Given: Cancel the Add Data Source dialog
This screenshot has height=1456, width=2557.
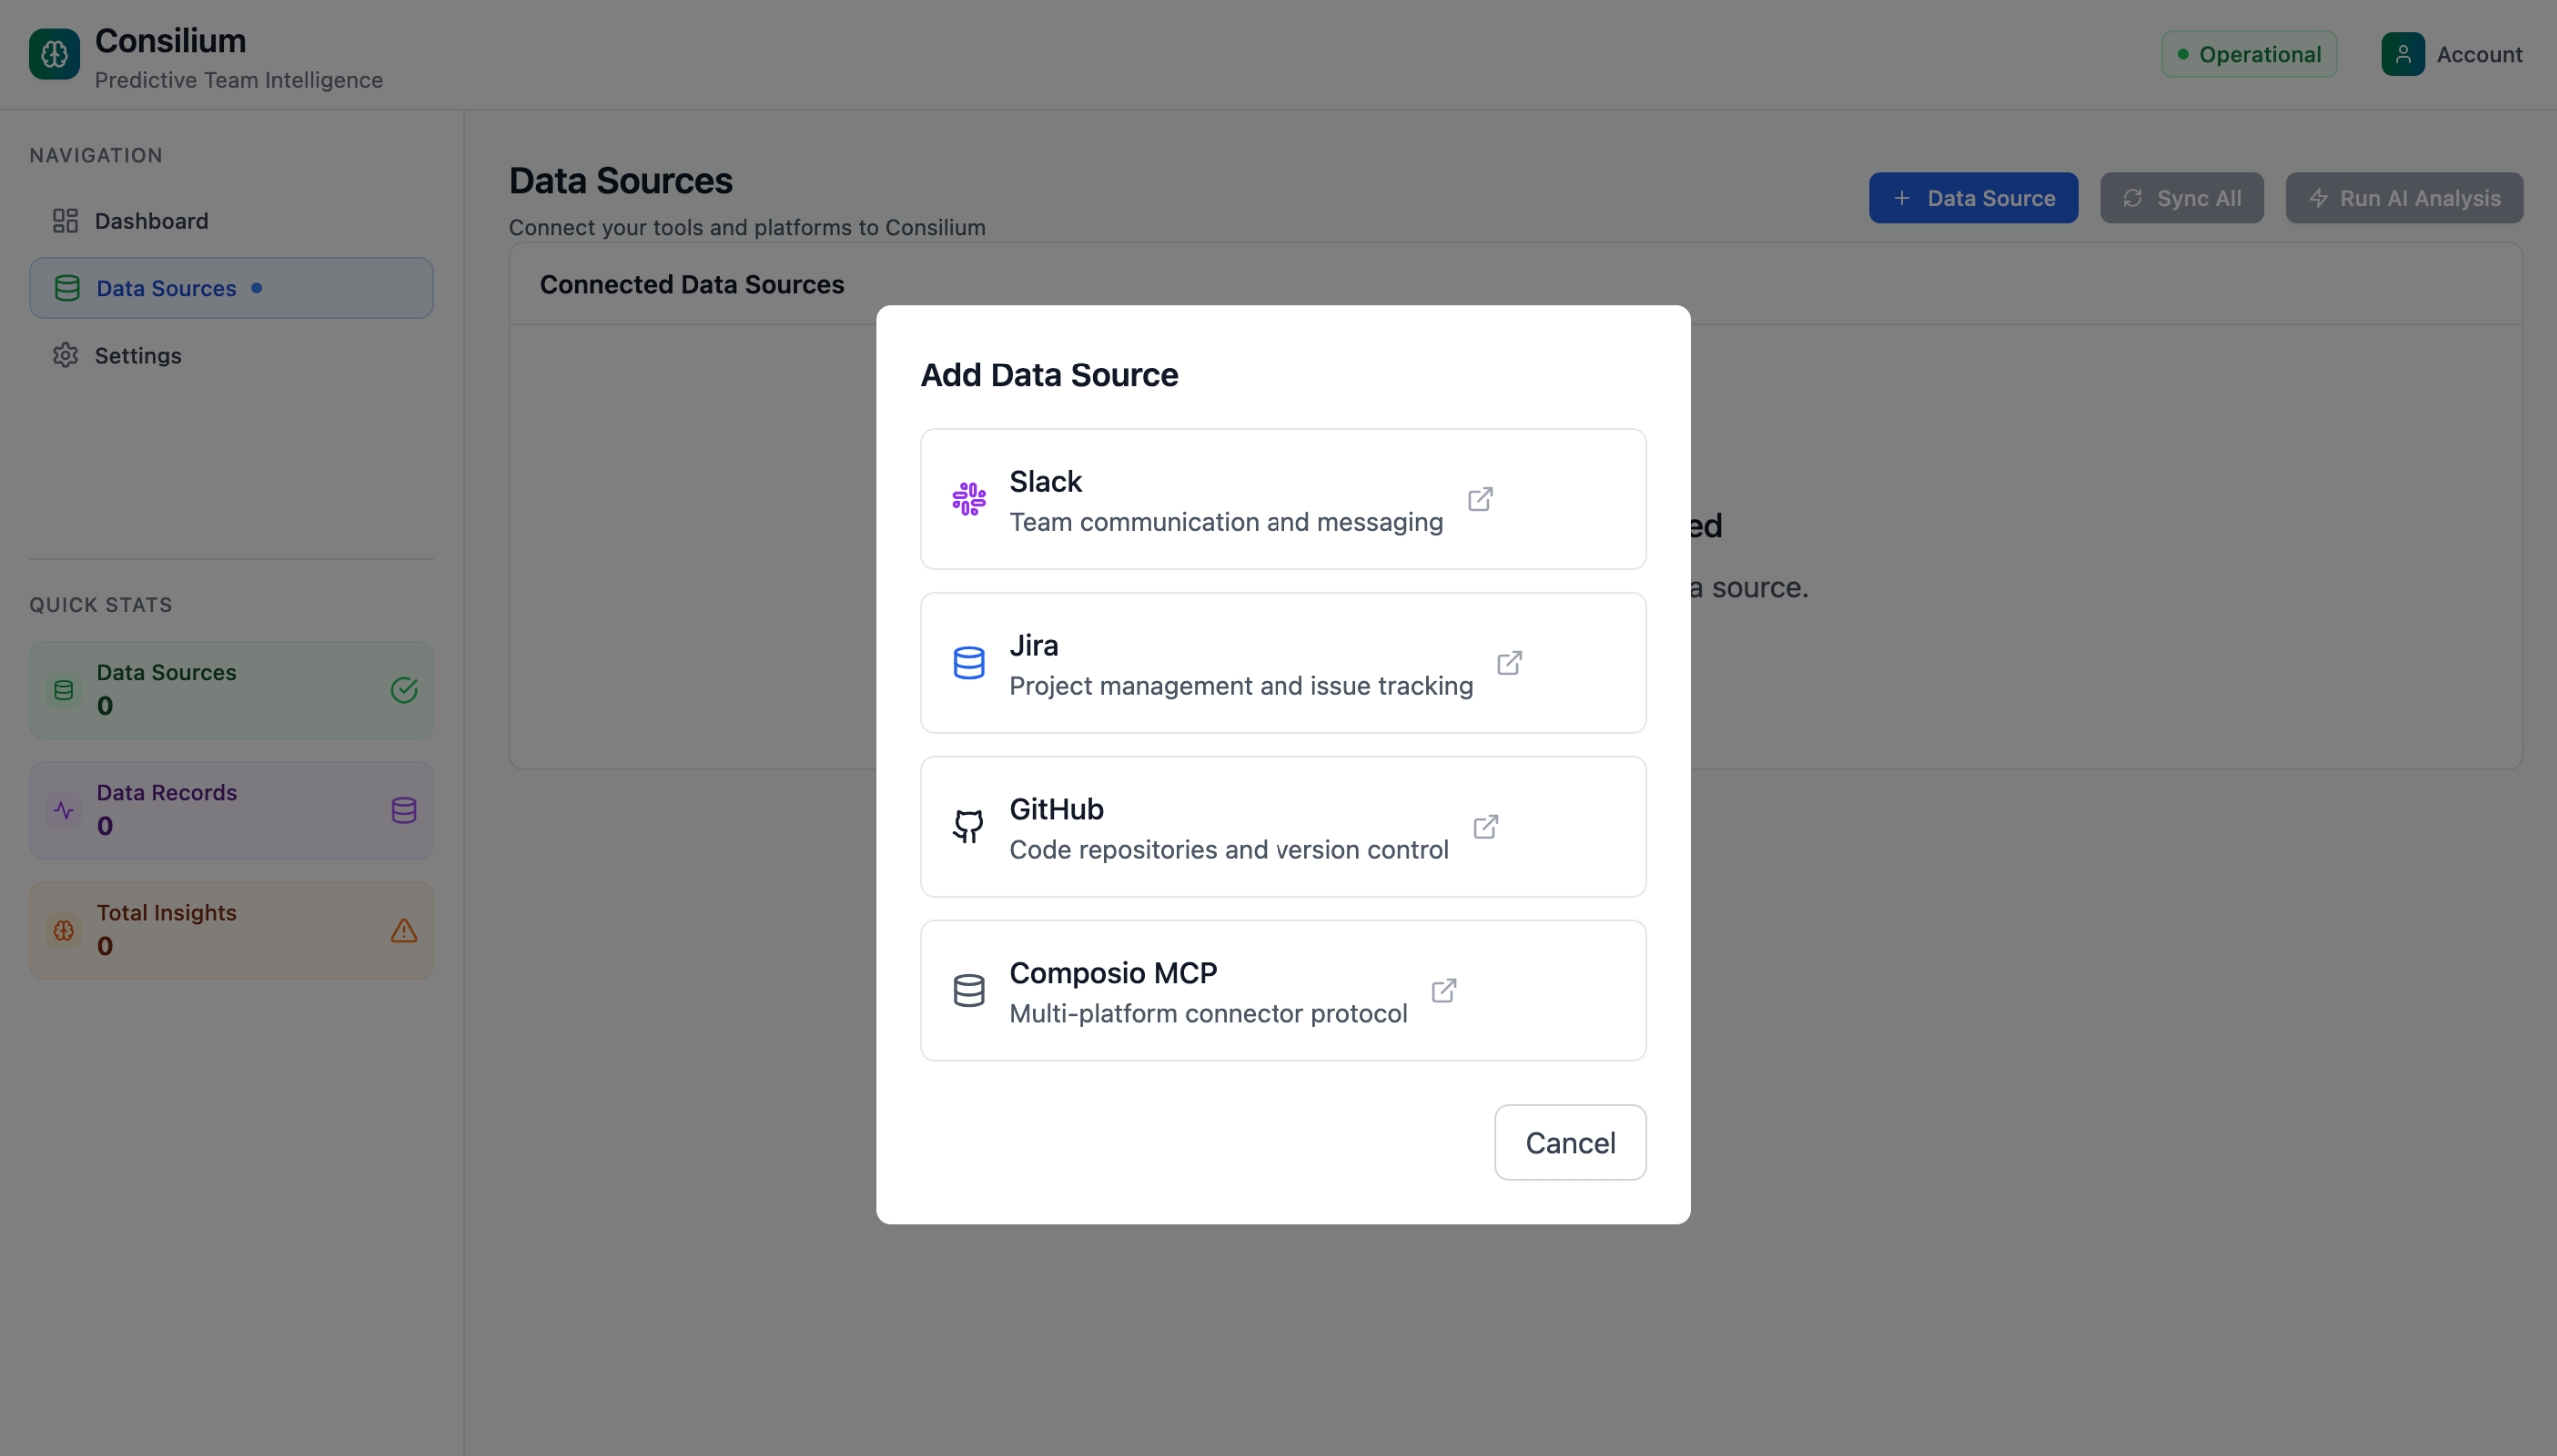Looking at the screenshot, I should [x=1569, y=1143].
